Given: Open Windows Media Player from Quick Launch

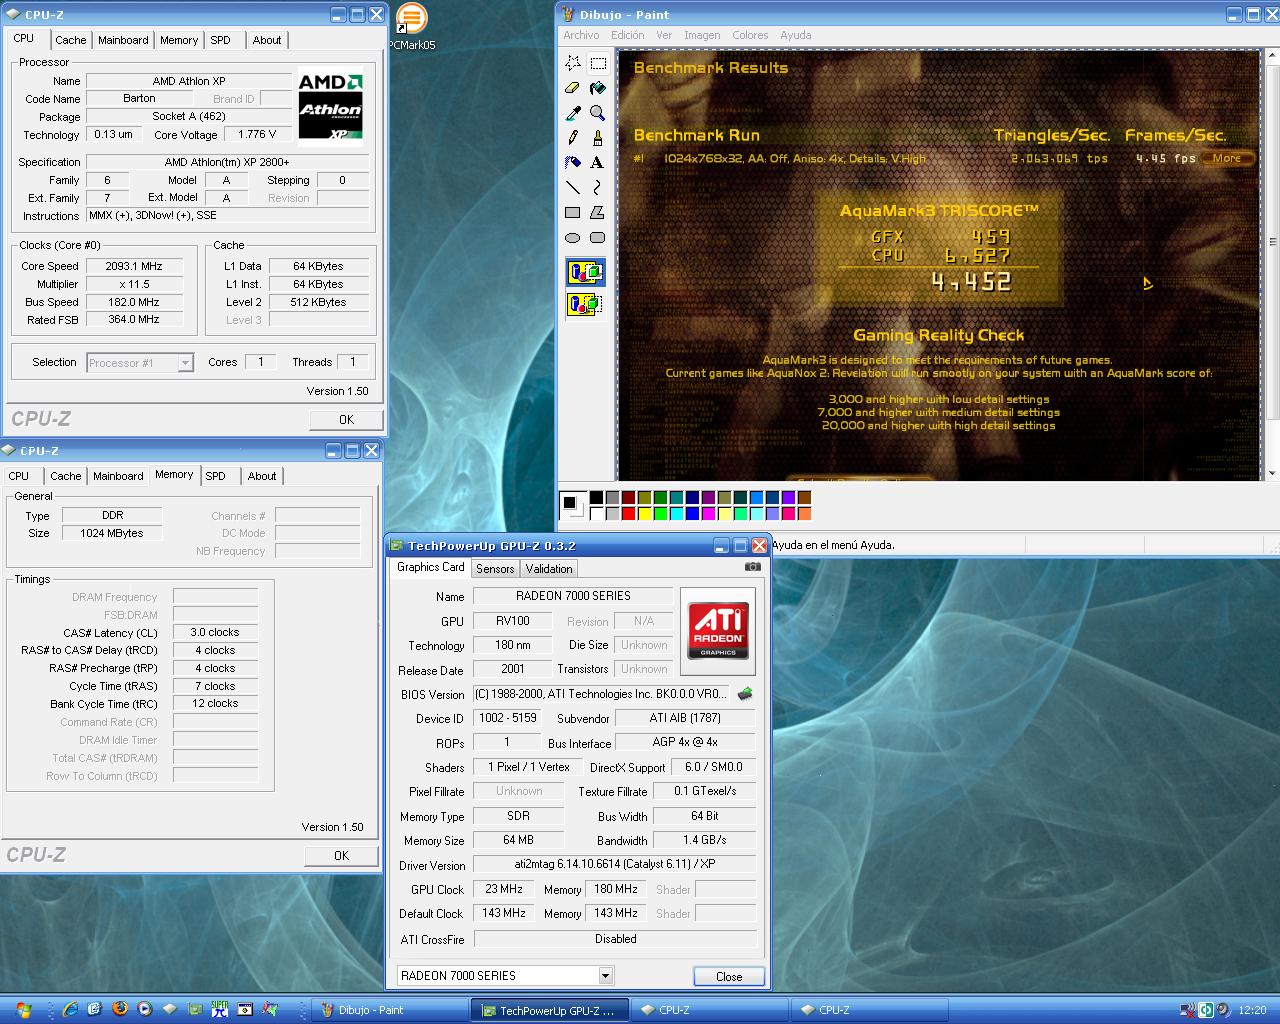Looking at the screenshot, I should [x=145, y=1009].
